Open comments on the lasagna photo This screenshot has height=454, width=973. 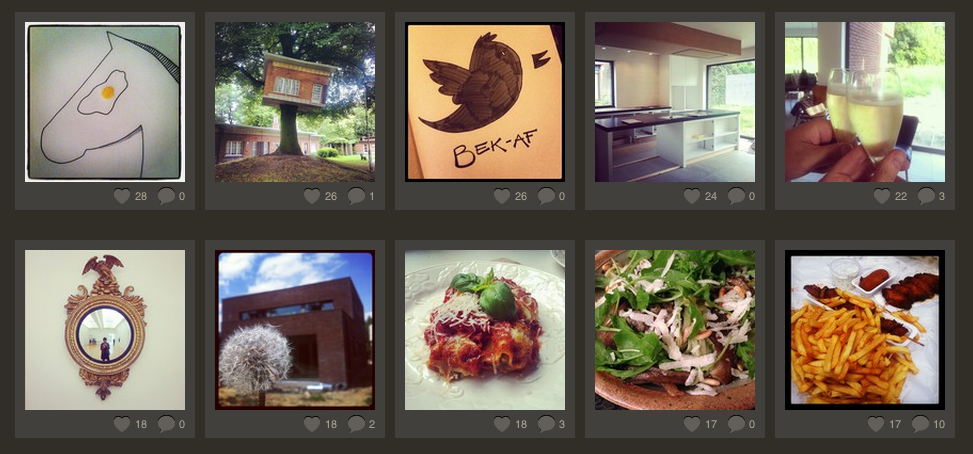[x=546, y=424]
